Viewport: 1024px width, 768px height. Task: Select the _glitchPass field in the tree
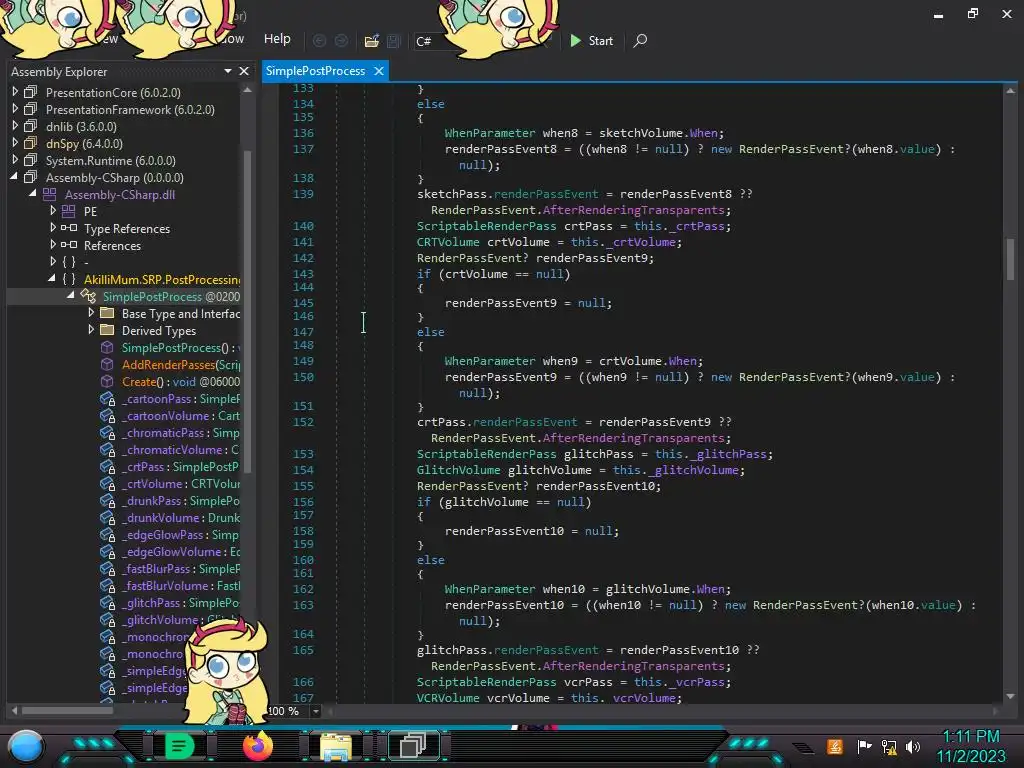(180, 602)
